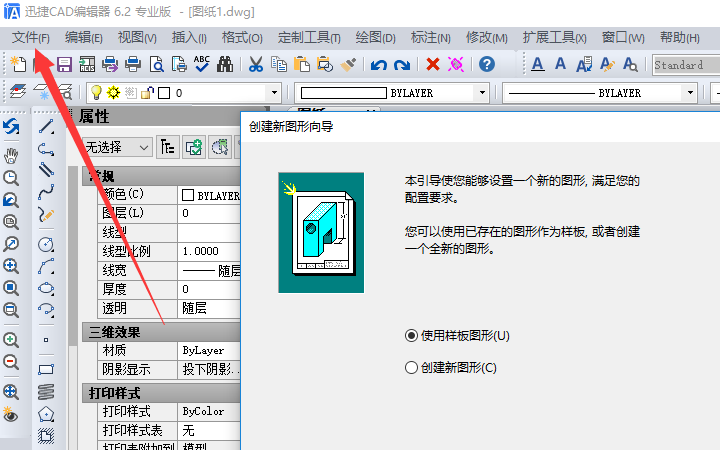Screen dimensions: 720x450
Task: Open the 扩展工具(X) menu
Action: click(554, 38)
